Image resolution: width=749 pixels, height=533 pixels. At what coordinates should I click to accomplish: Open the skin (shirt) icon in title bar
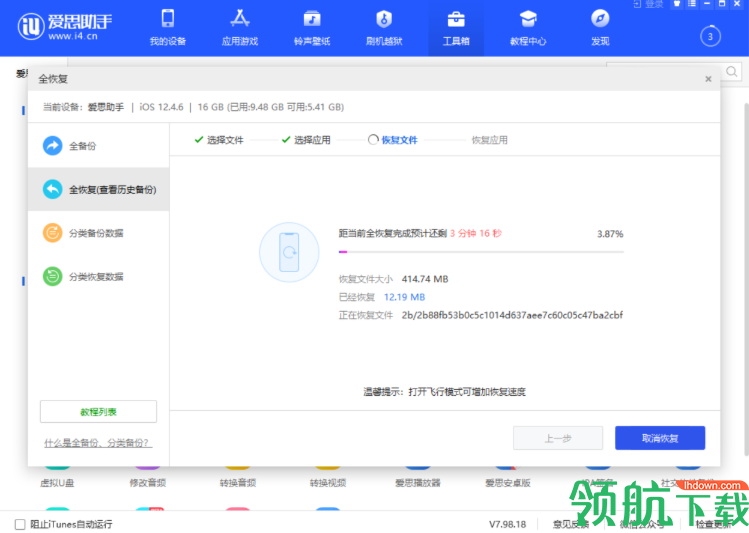pos(677,4)
